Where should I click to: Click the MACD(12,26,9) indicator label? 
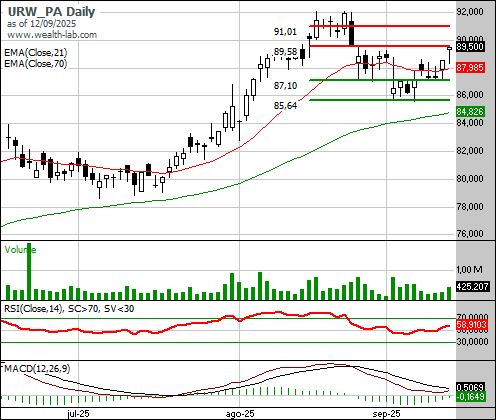(37, 368)
